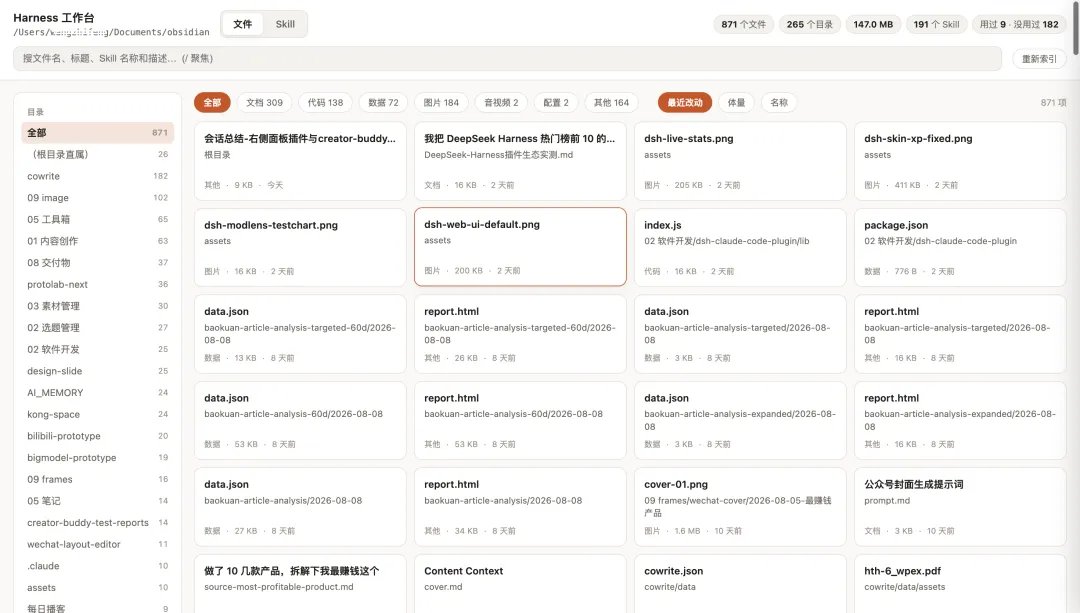Open 09 frames directory
The width and height of the screenshot is (1080, 613).
tap(97, 479)
